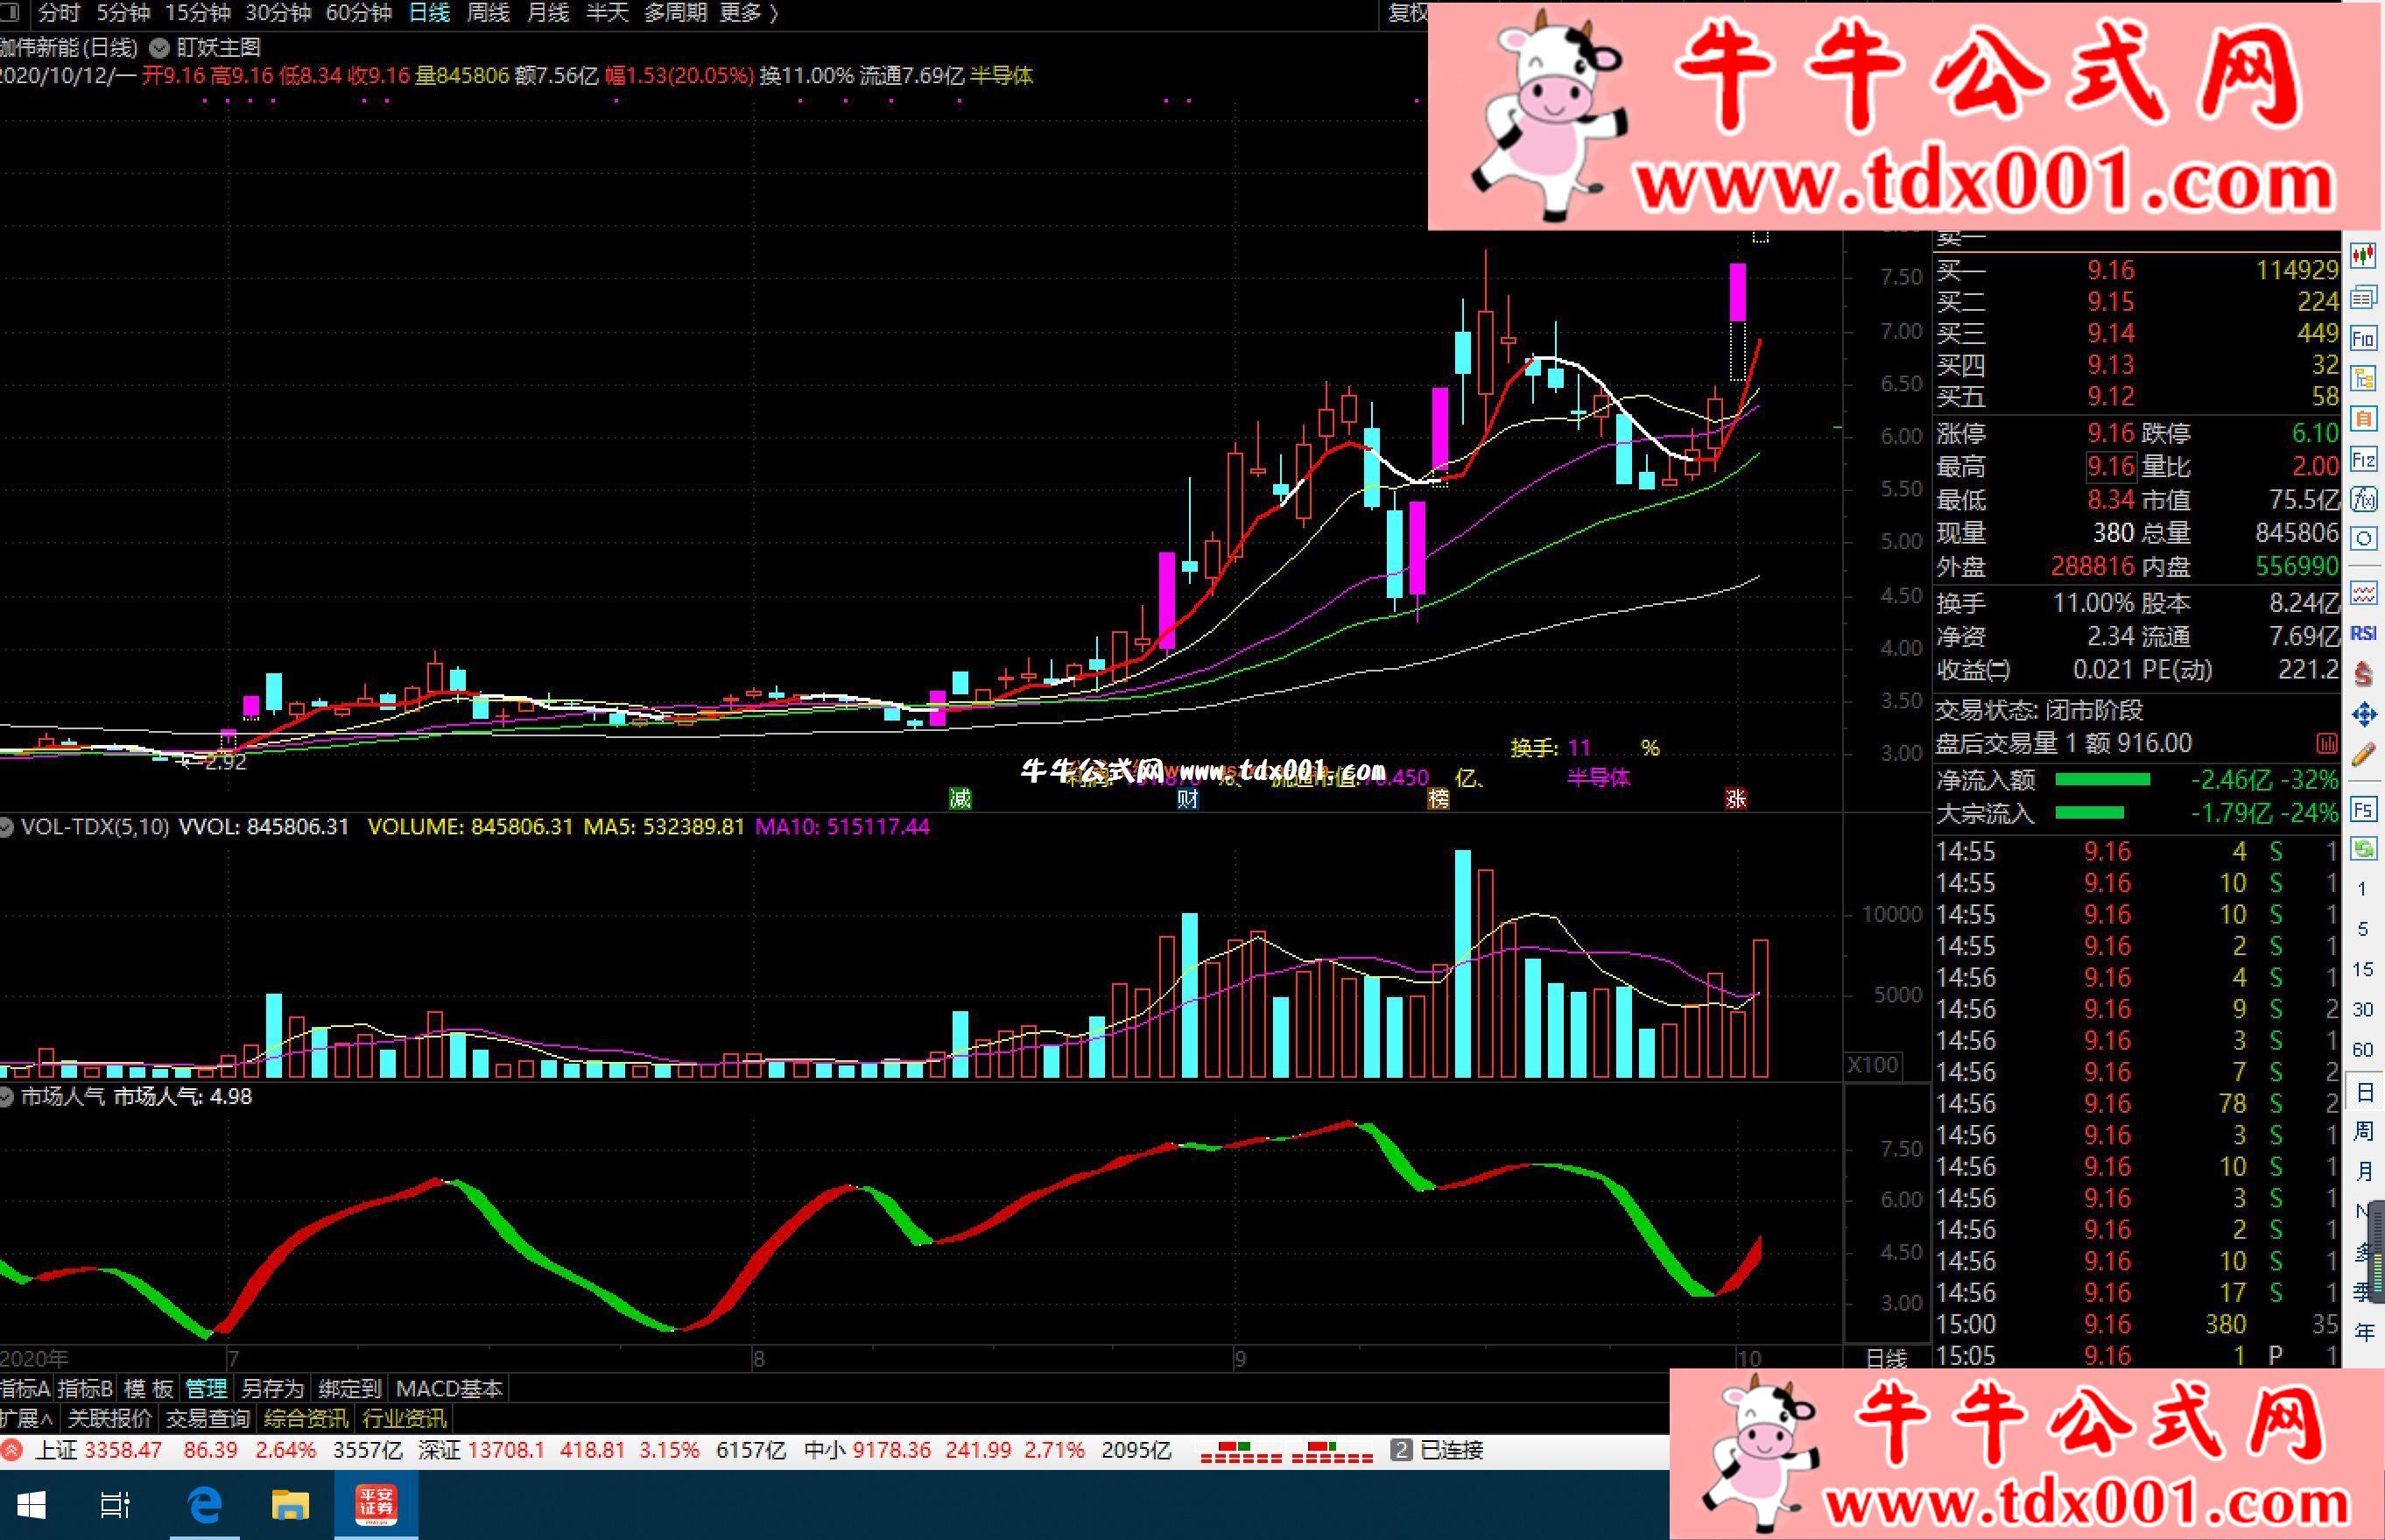Expand the 盯妖主图 indicator dropdown arrow

click(158, 47)
